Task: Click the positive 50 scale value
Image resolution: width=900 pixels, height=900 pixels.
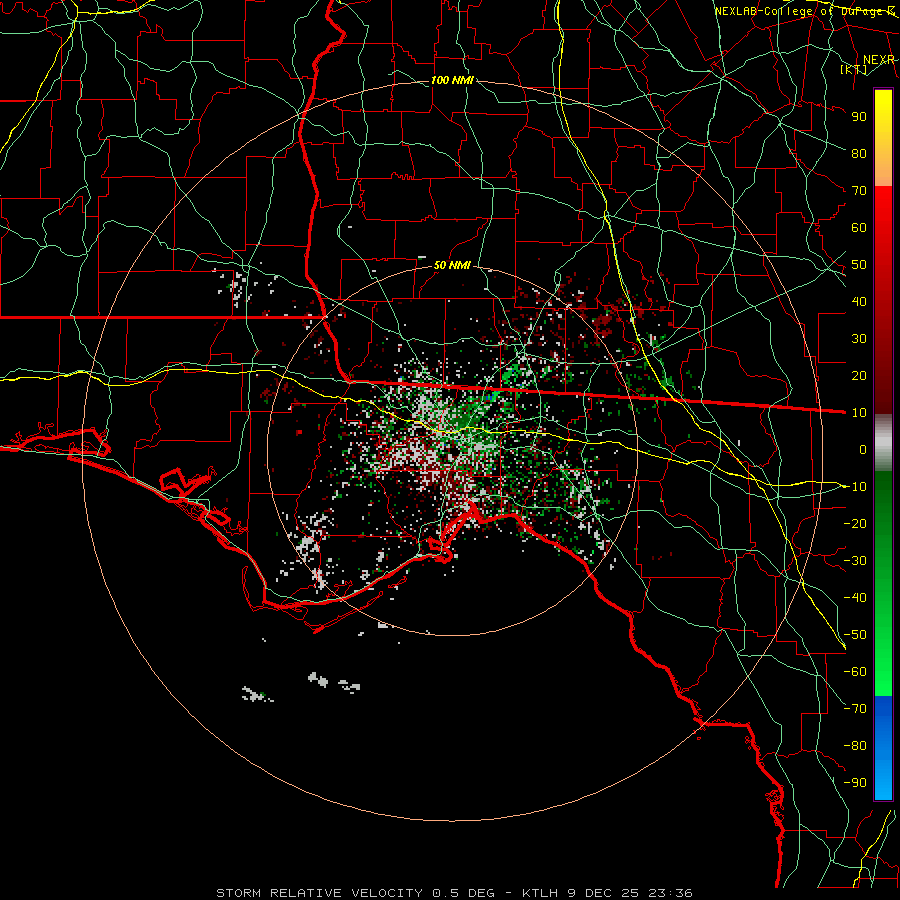Action: [859, 265]
